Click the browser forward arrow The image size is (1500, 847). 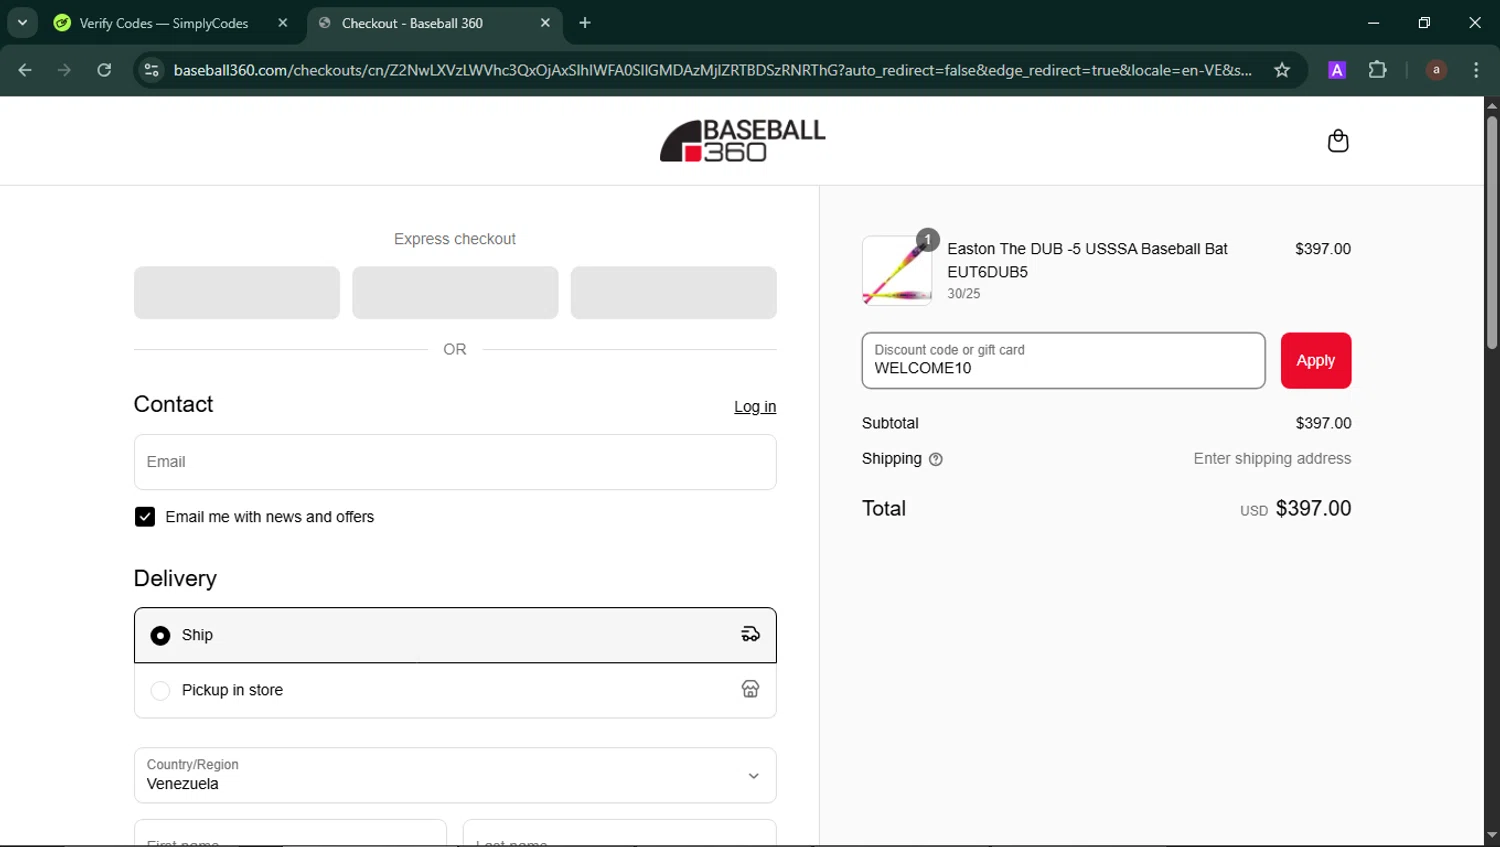[65, 70]
